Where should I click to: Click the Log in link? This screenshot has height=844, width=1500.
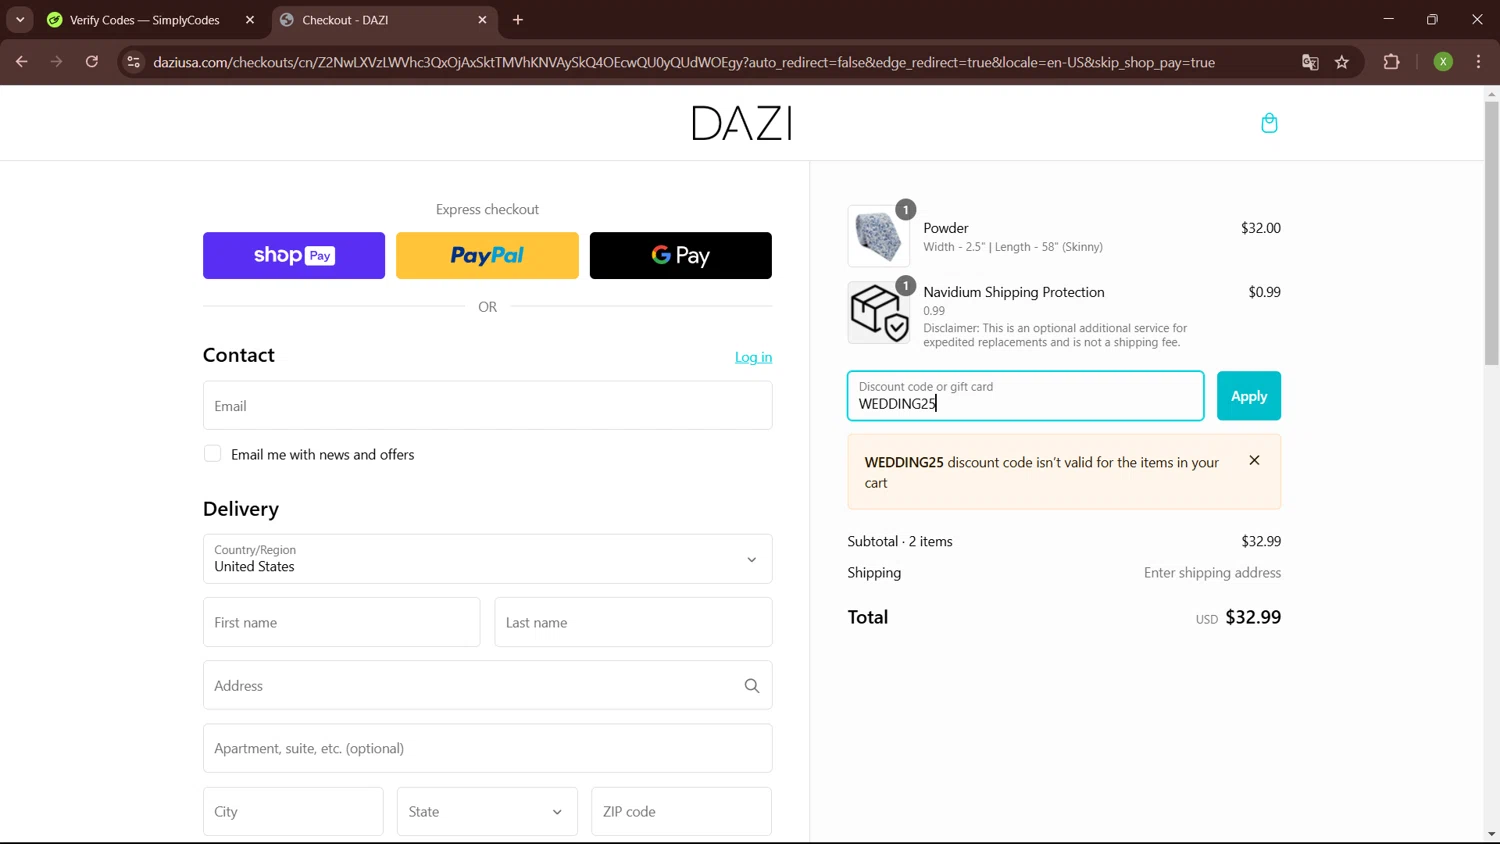click(753, 357)
